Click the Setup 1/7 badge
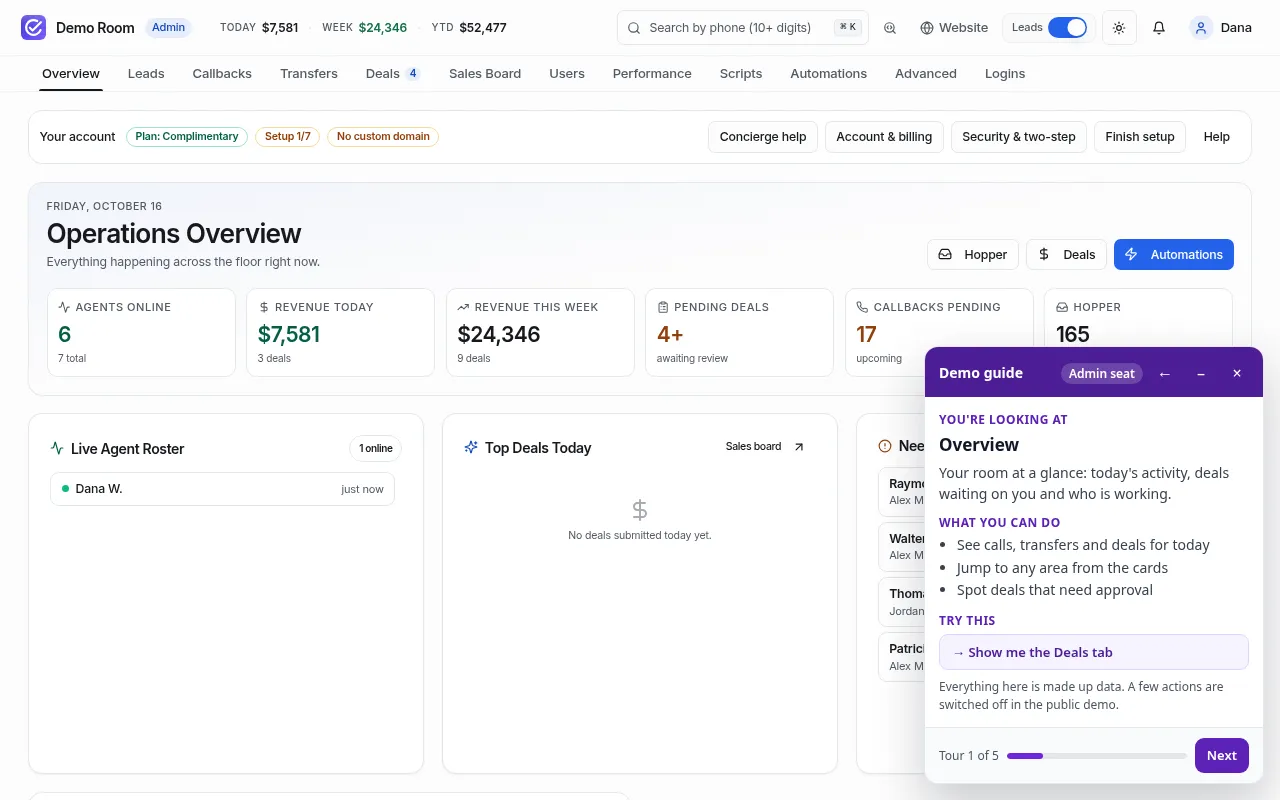Screen dimensions: 1280x800 coord(288,137)
